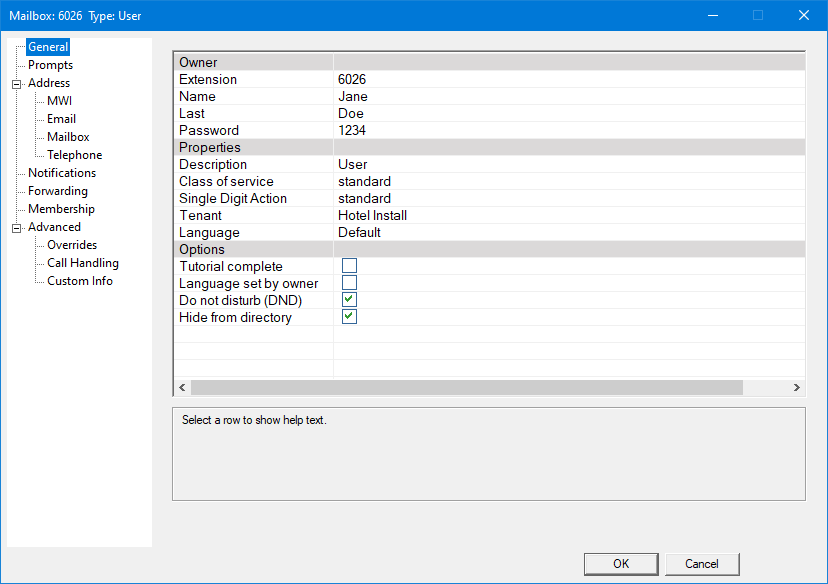Go to the Email address settings
This screenshot has height=584, width=828.
pos(61,119)
